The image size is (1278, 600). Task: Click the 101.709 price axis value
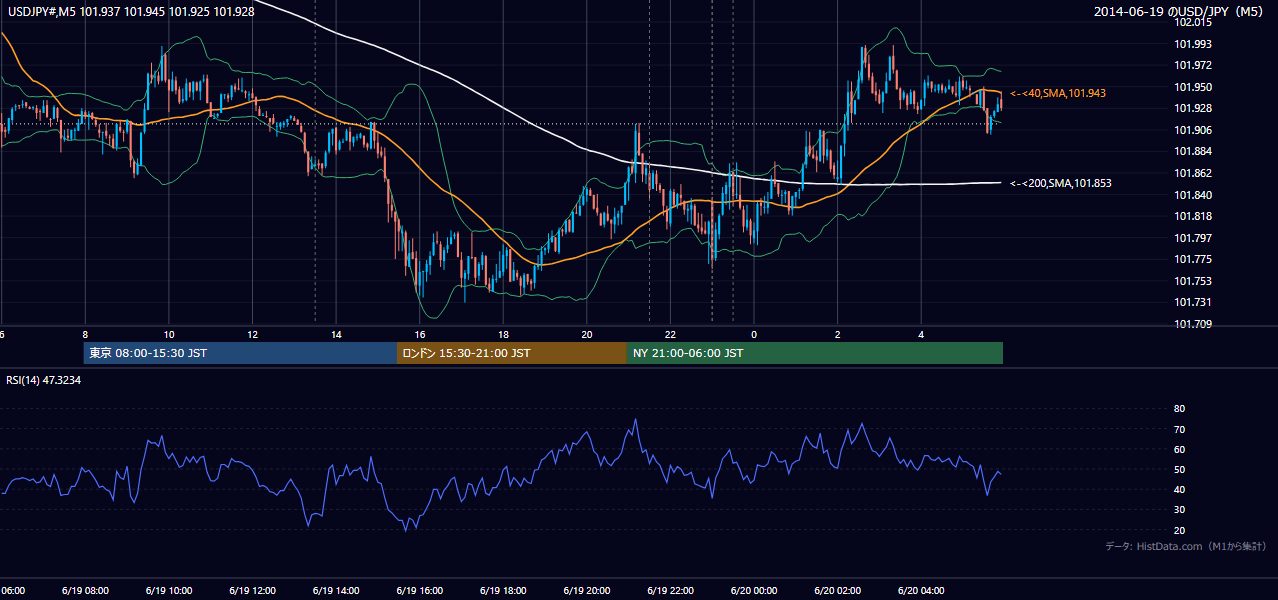click(x=1192, y=324)
